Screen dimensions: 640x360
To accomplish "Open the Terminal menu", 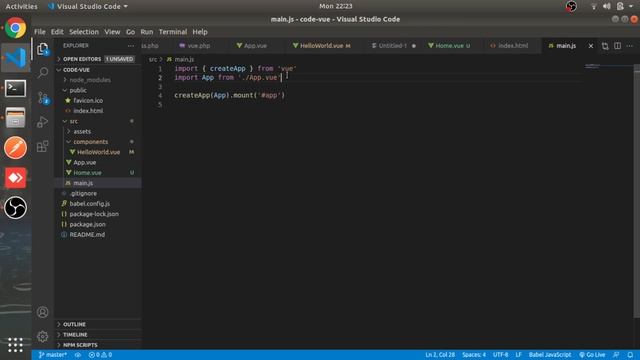I will click(173, 32).
